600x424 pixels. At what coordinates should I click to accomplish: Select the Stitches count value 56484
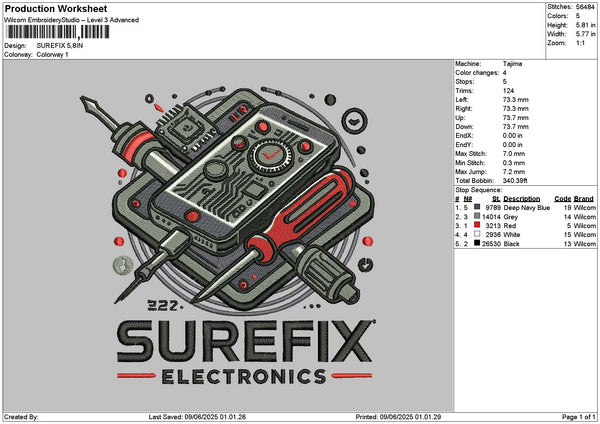586,7
